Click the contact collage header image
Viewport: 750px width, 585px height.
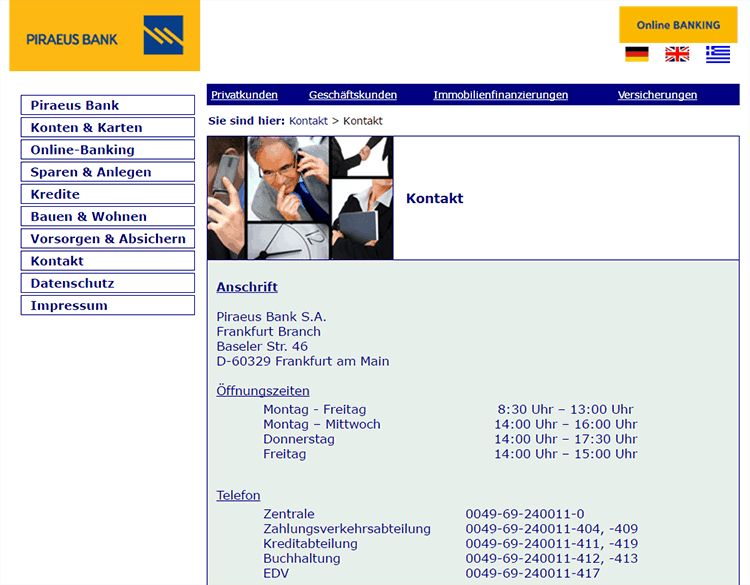[300, 198]
